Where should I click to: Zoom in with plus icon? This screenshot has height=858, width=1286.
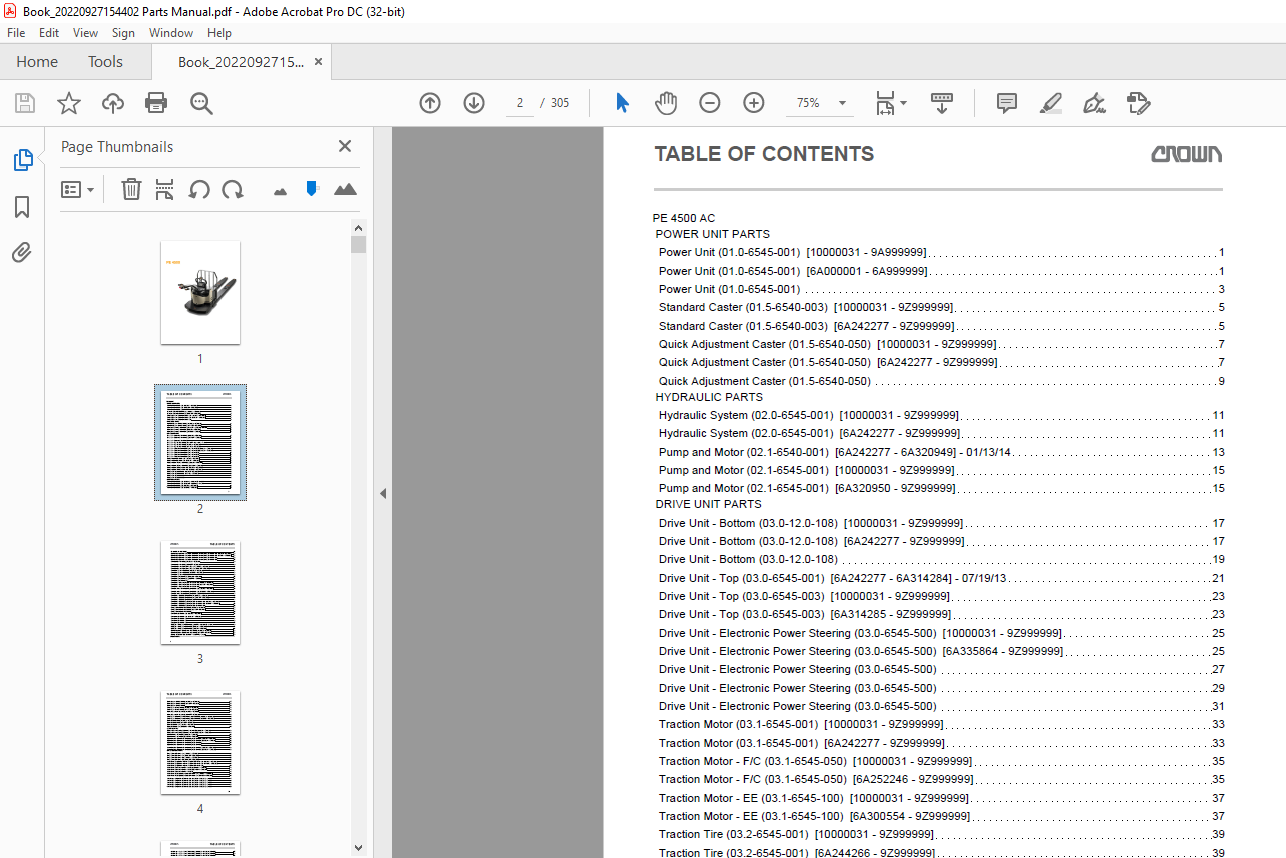click(x=754, y=103)
